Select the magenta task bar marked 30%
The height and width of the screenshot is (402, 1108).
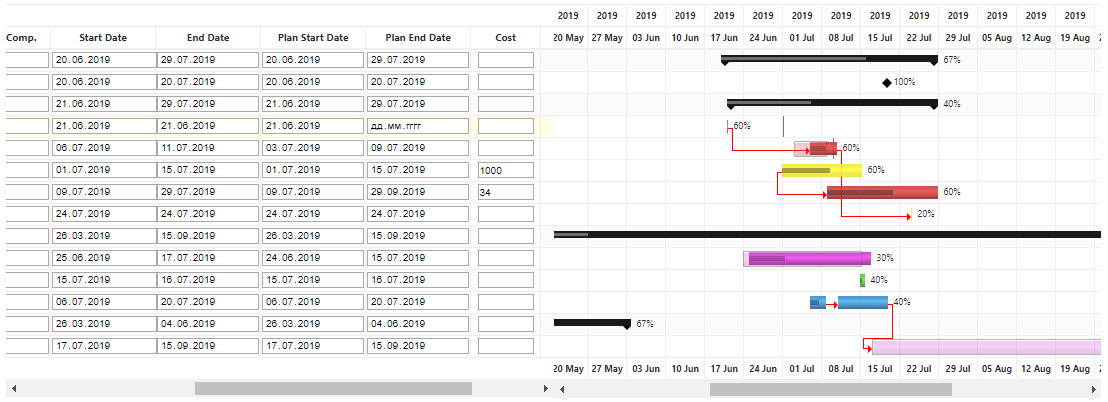point(810,259)
